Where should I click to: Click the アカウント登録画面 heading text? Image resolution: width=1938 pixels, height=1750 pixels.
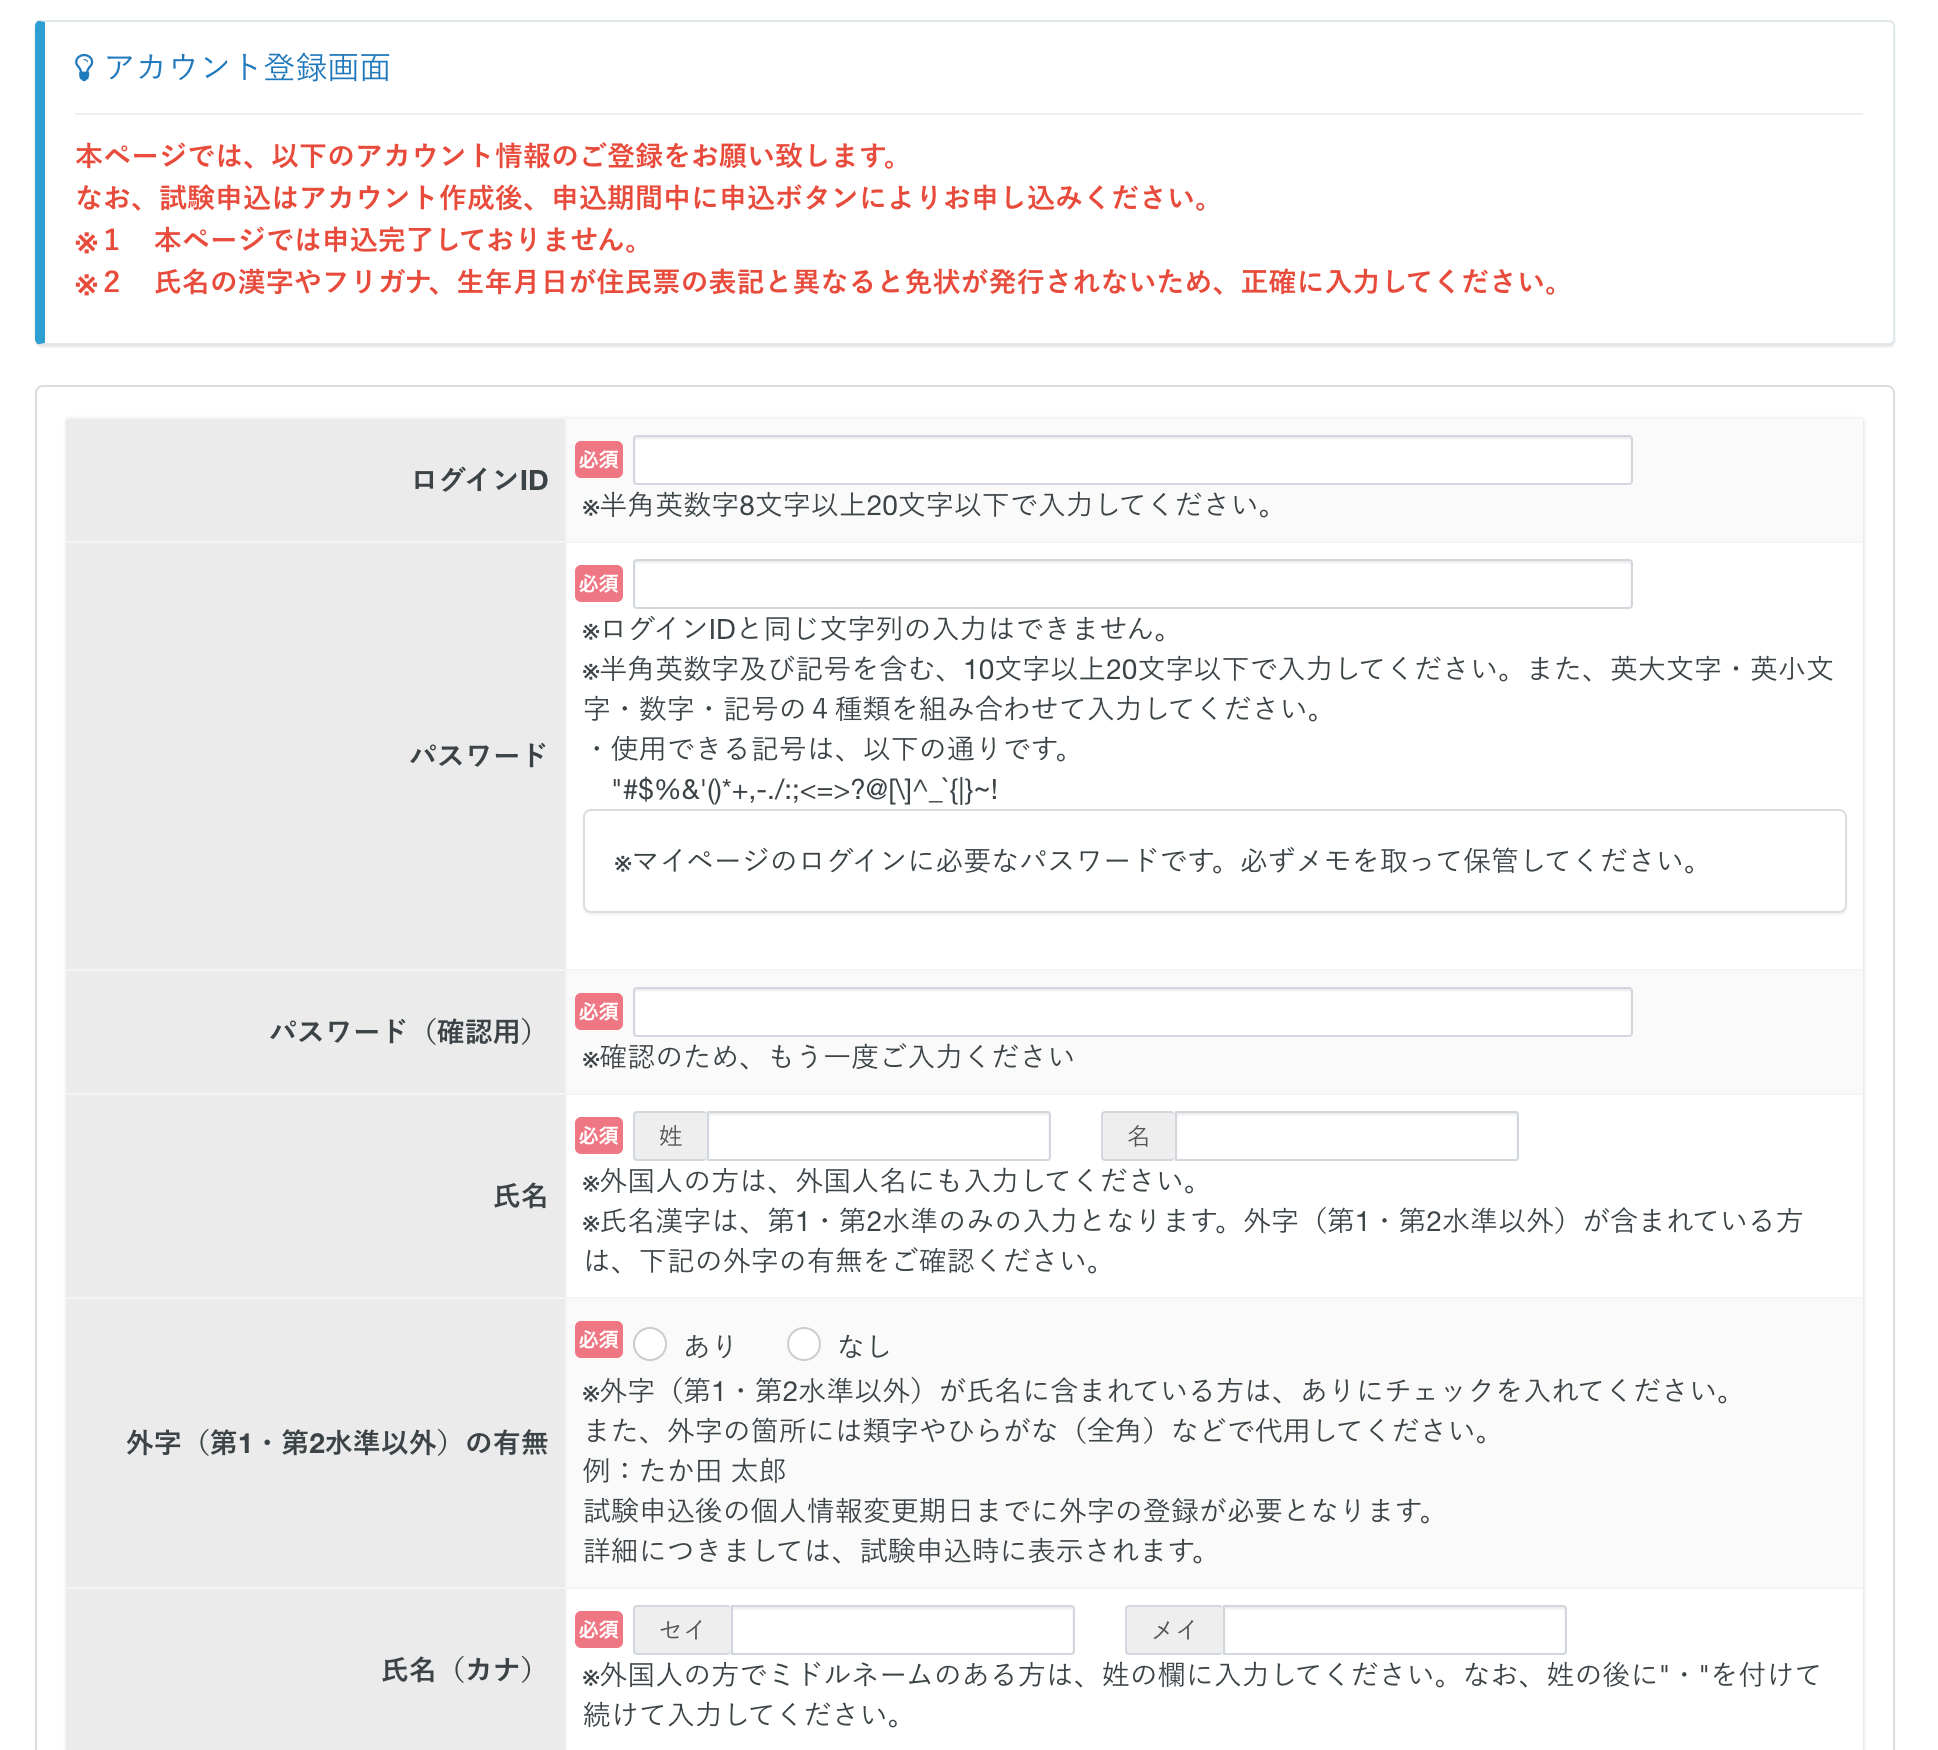tap(248, 68)
